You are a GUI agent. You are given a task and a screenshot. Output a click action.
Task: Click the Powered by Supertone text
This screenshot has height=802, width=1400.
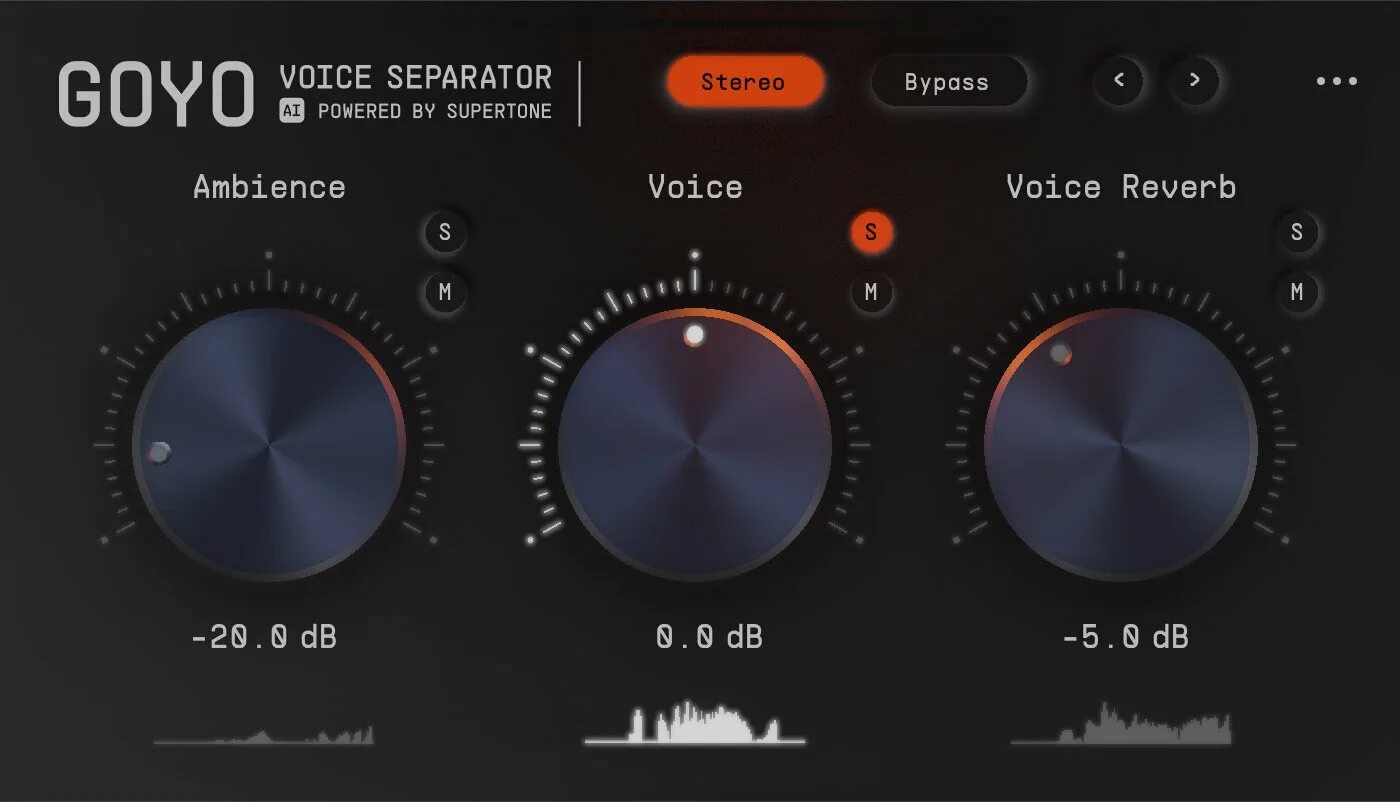(x=435, y=111)
